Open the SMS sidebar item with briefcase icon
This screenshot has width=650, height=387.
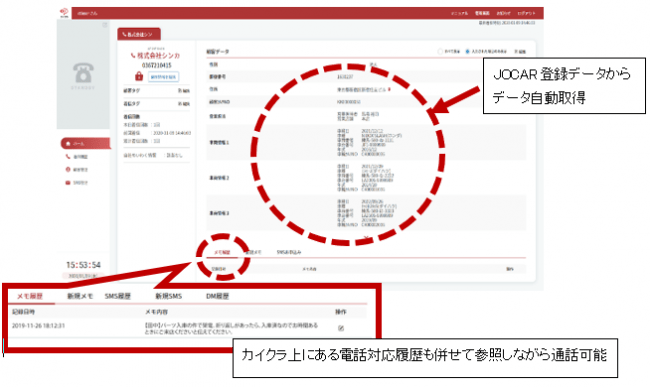[68, 182]
